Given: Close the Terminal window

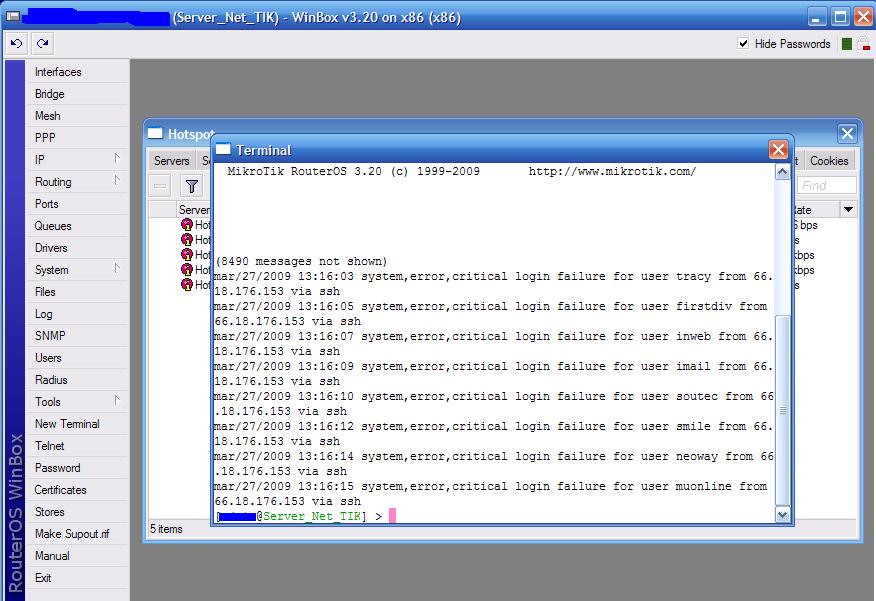Looking at the screenshot, I should click(778, 150).
